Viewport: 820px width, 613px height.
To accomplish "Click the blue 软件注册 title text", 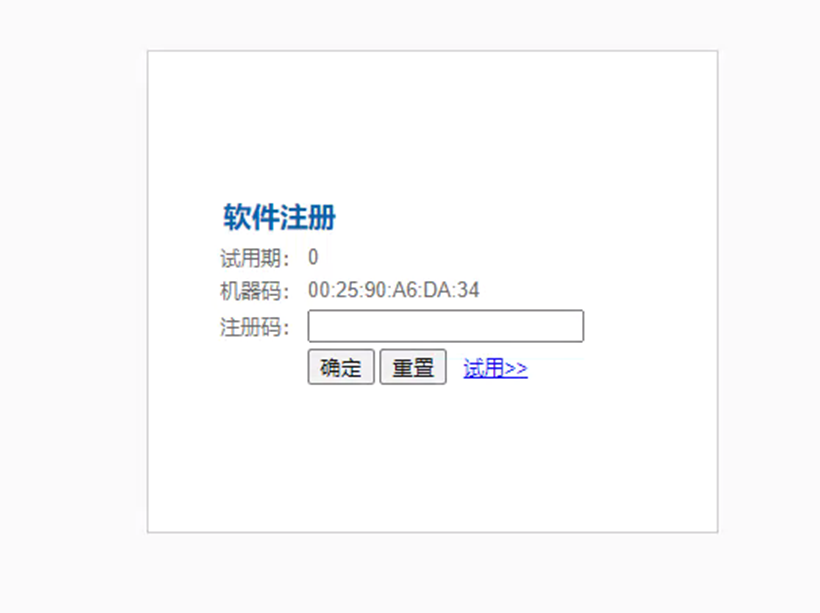I will pyautogui.click(x=280, y=217).
